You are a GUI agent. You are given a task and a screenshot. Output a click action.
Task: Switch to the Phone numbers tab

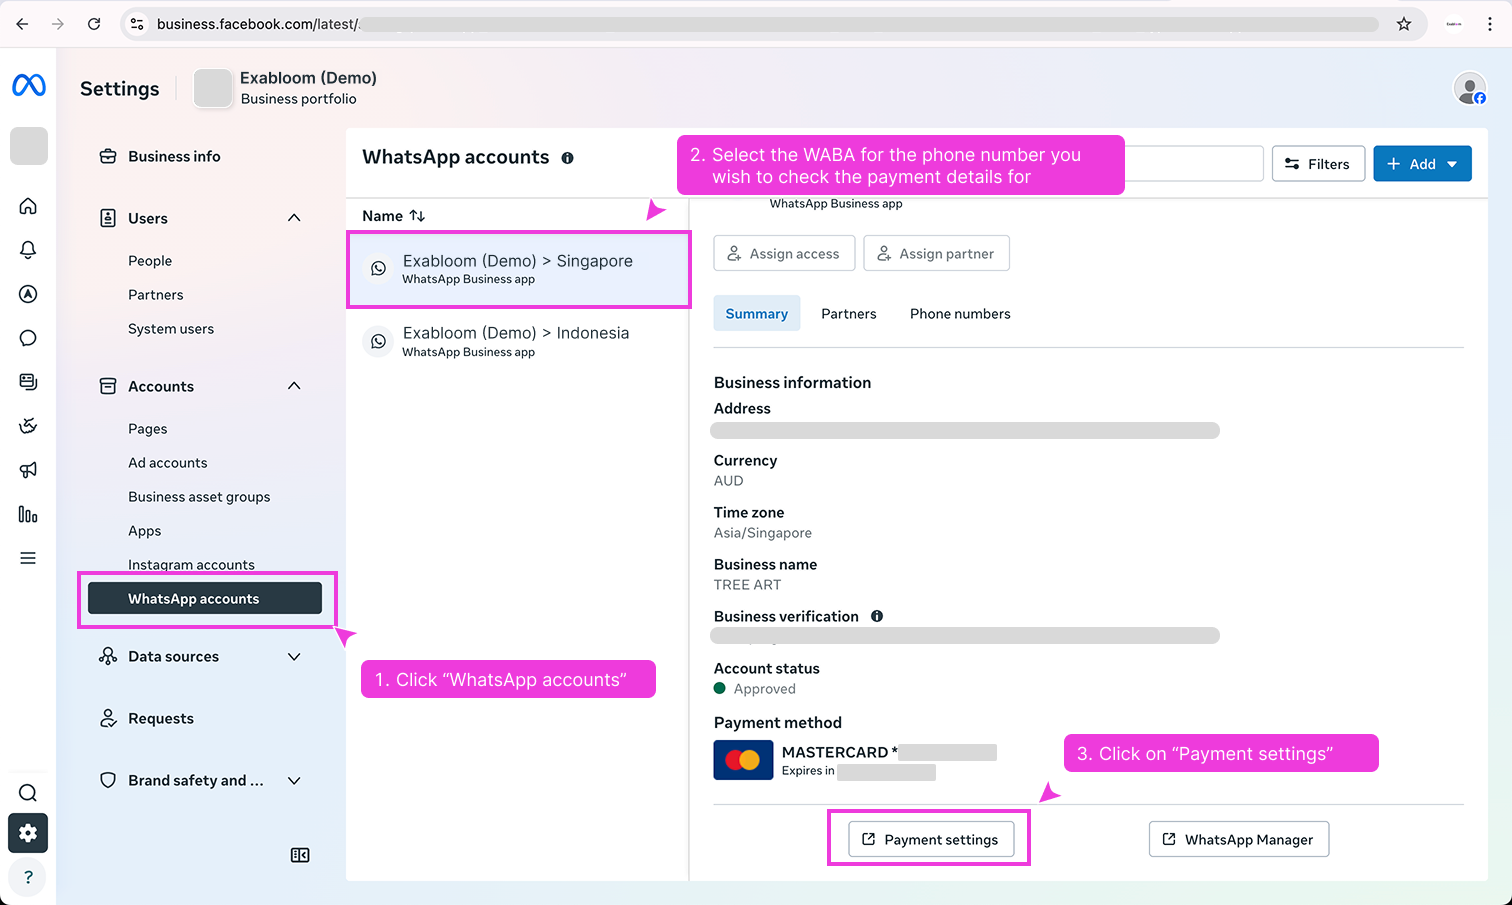959,313
